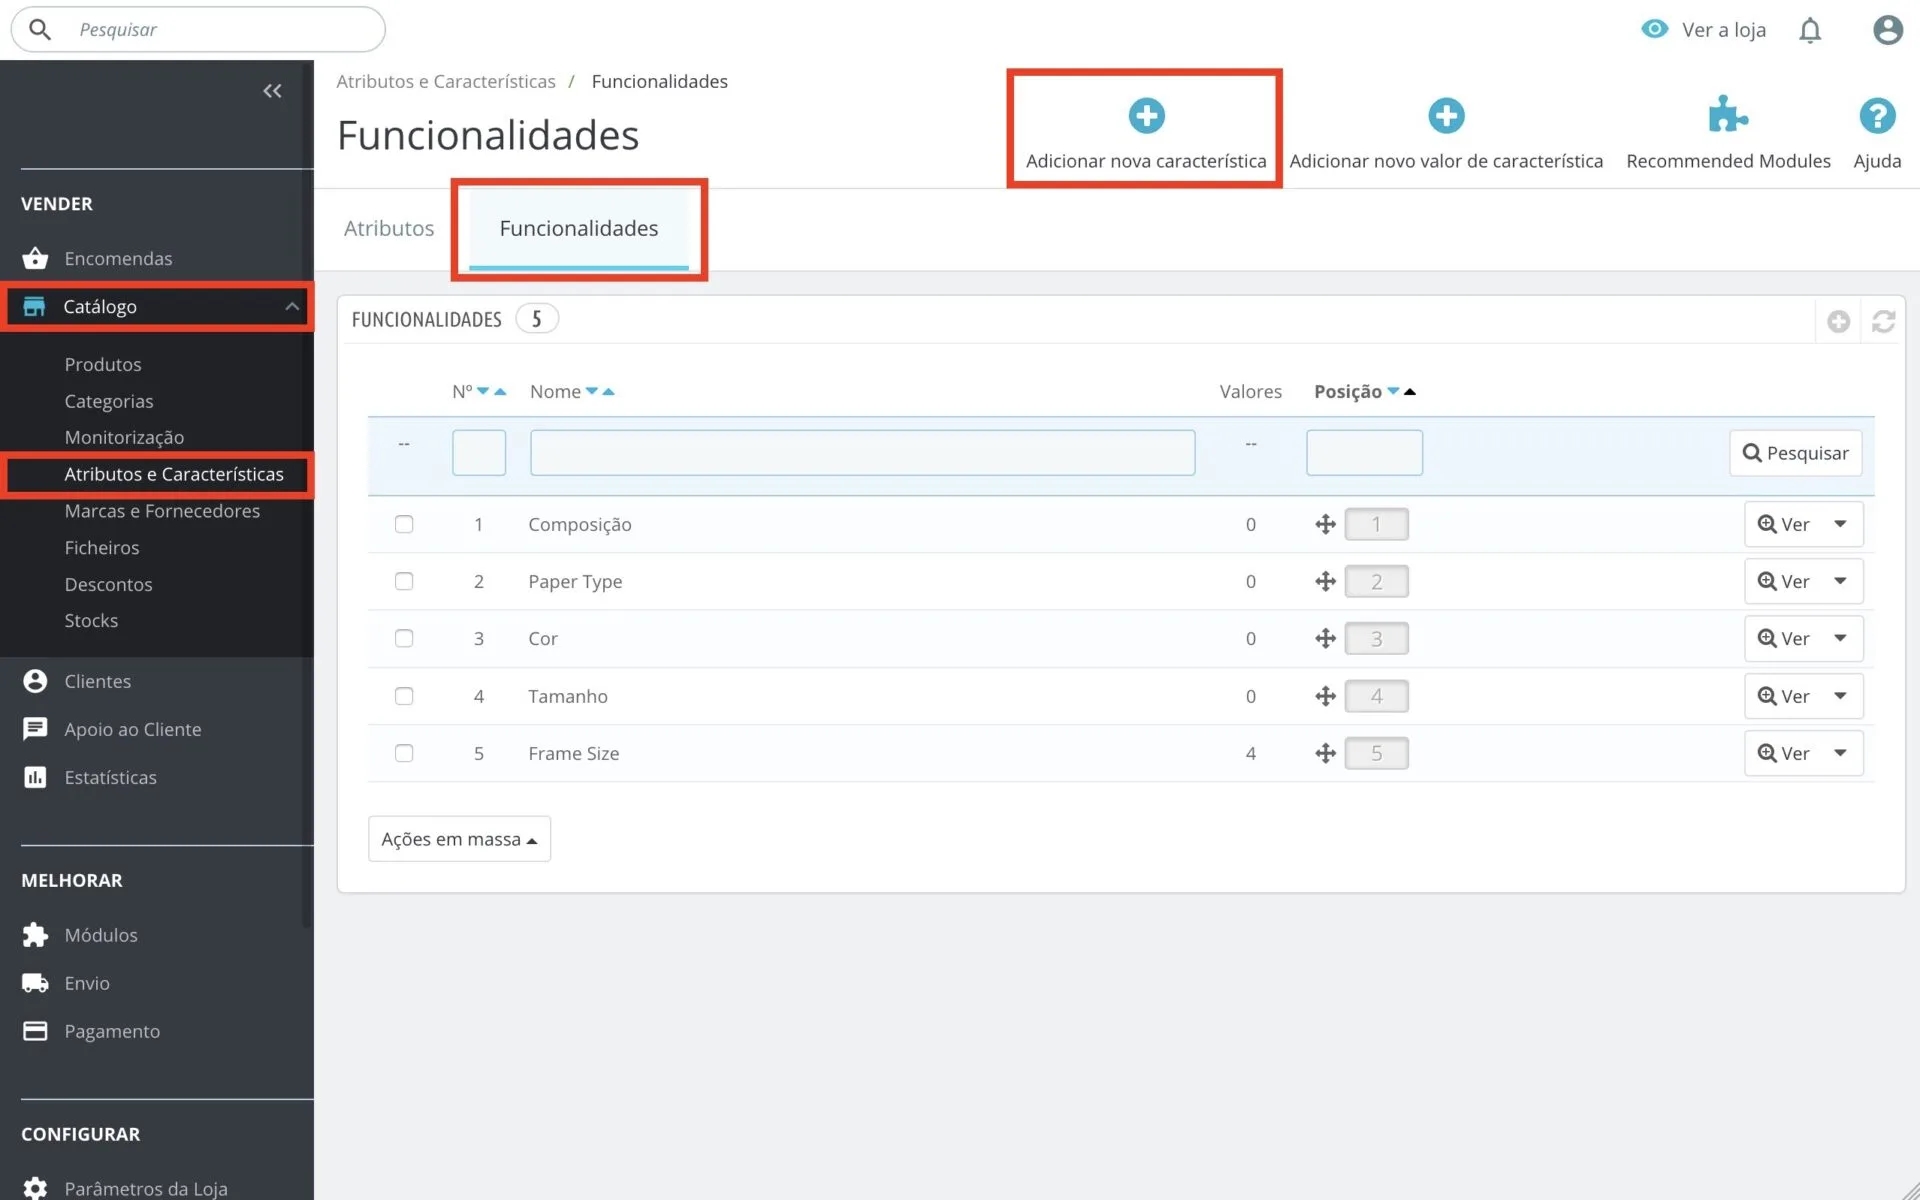Image resolution: width=1920 pixels, height=1200 pixels.
Task: Click the Recommended Modules puzzle icon
Action: tap(1727, 115)
